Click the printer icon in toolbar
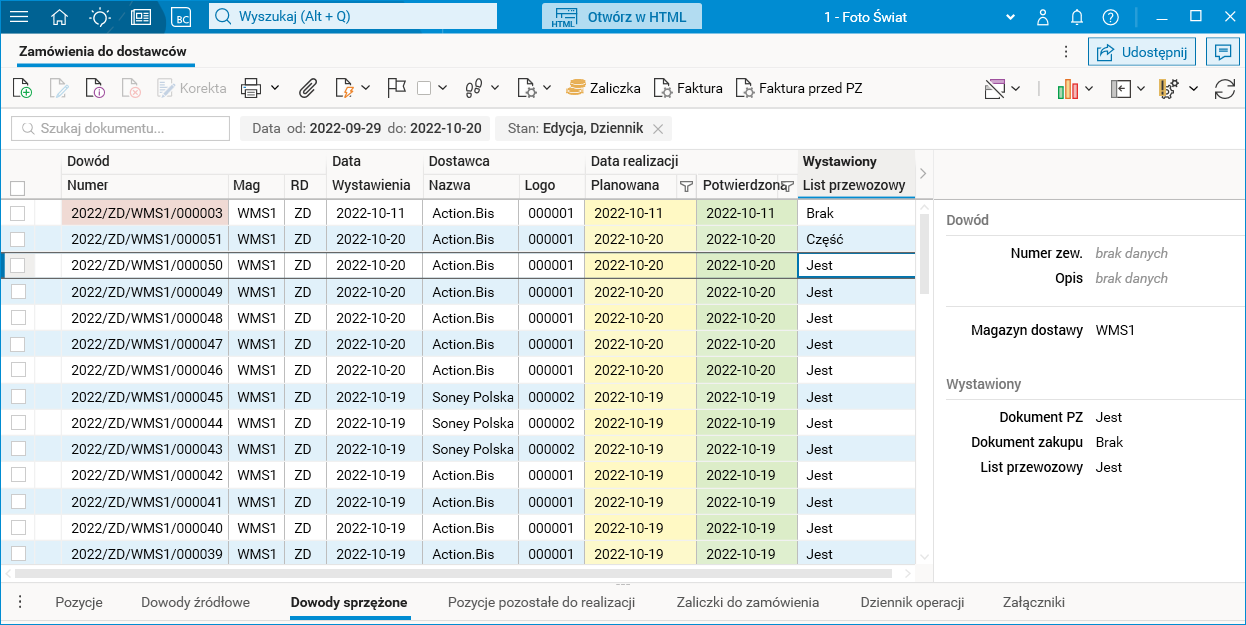This screenshot has width=1246, height=625. coord(251,88)
